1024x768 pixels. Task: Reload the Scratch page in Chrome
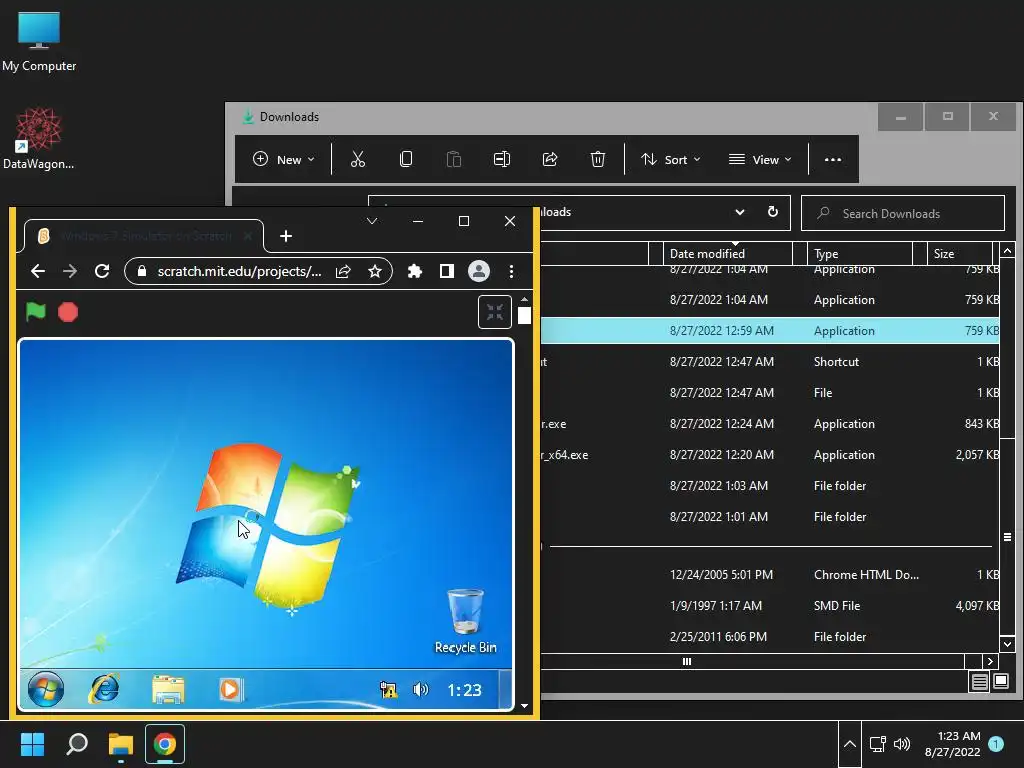click(x=102, y=271)
